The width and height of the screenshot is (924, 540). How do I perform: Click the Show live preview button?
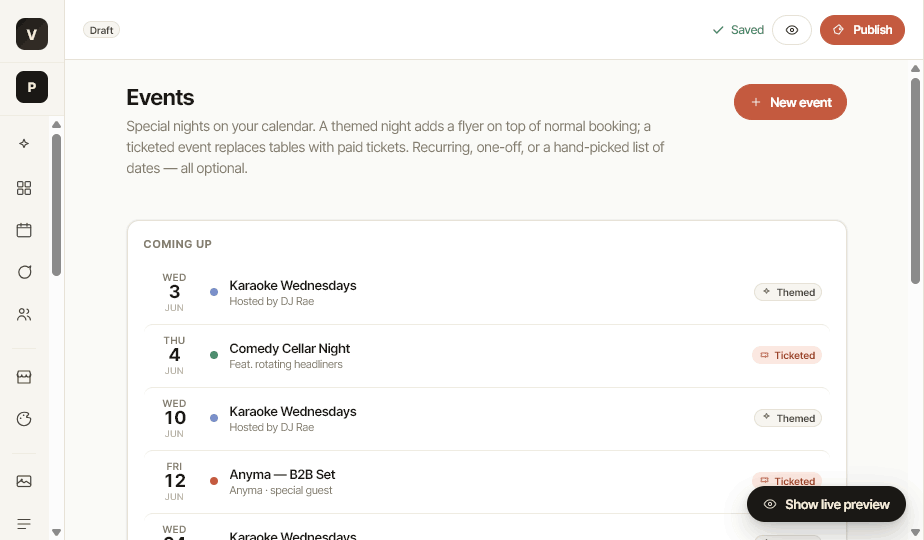click(x=826, y=504)
